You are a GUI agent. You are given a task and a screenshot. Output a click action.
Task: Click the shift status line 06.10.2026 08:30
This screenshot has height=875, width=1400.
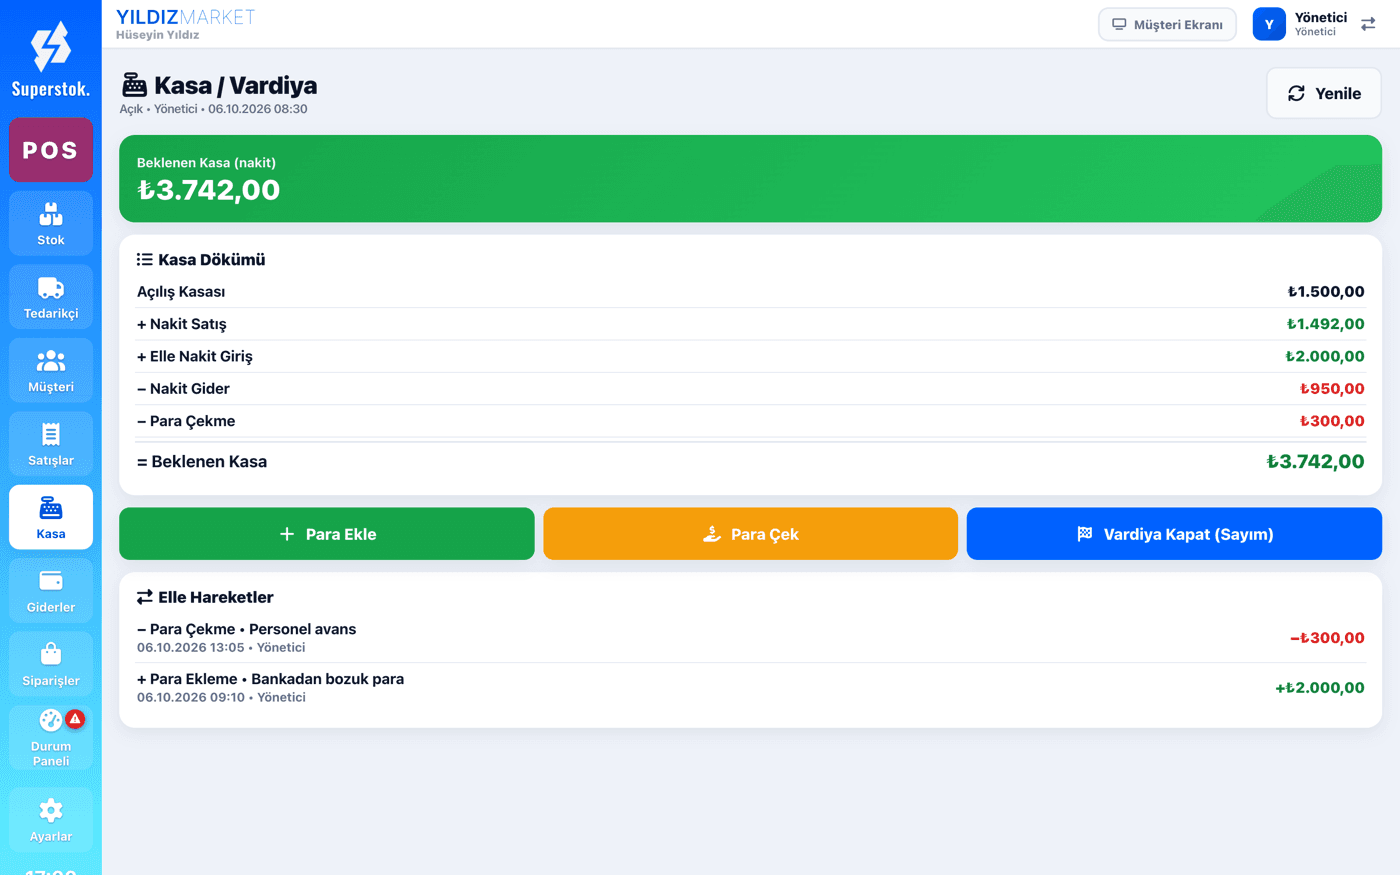pyautogui.click(x=214, y=109)
